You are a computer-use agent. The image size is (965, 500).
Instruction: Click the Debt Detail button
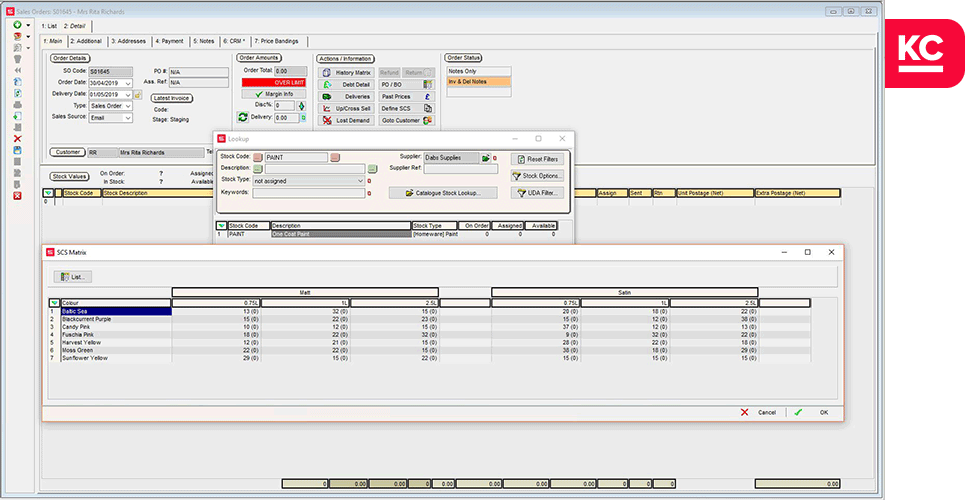[346, 84]
